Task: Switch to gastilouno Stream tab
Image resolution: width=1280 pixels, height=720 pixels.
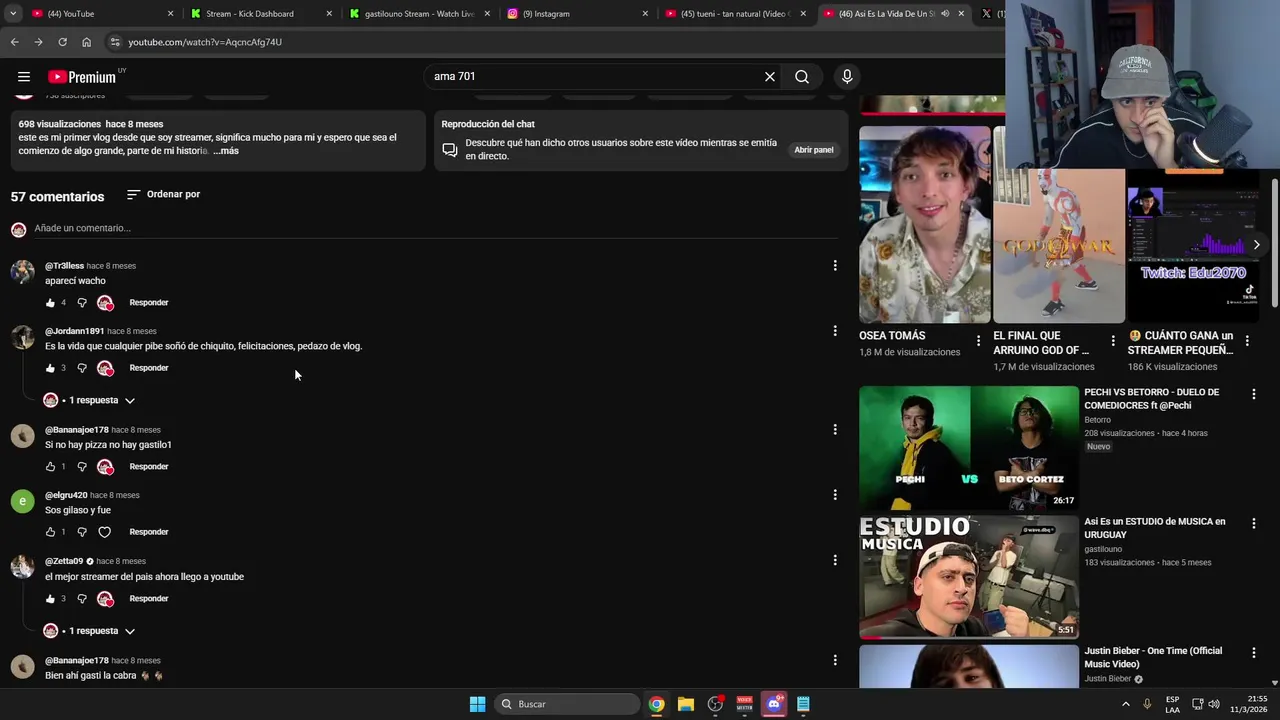Action: pyautogui.click(x=418, y=14)
